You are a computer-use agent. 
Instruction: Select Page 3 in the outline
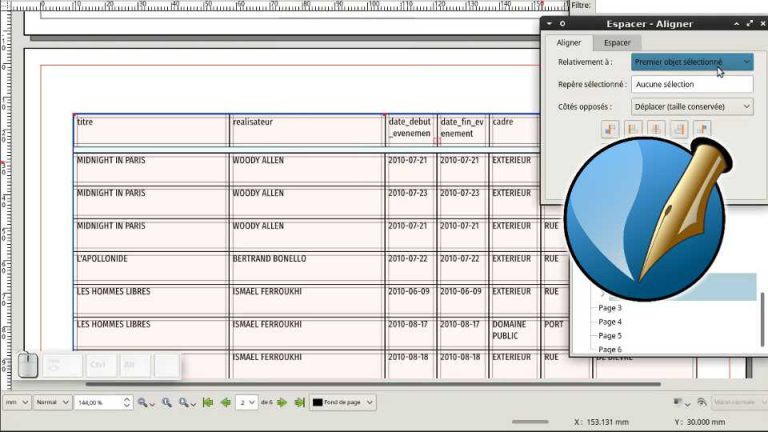tap(610, 308)
